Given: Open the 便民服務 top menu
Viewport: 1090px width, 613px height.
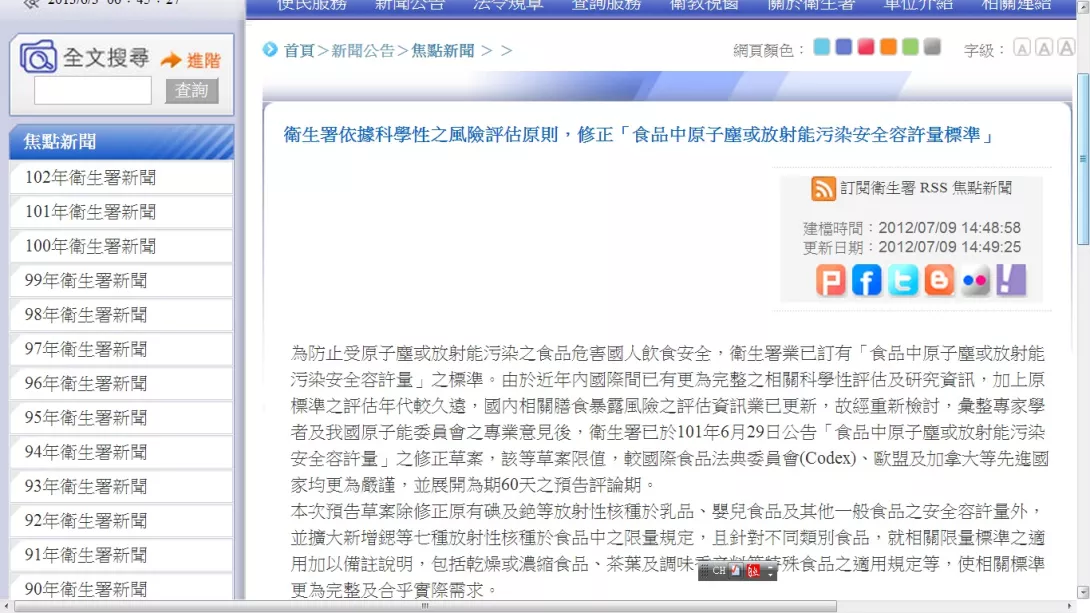Looking at the screenshot, I should click(x=312, y=6).
